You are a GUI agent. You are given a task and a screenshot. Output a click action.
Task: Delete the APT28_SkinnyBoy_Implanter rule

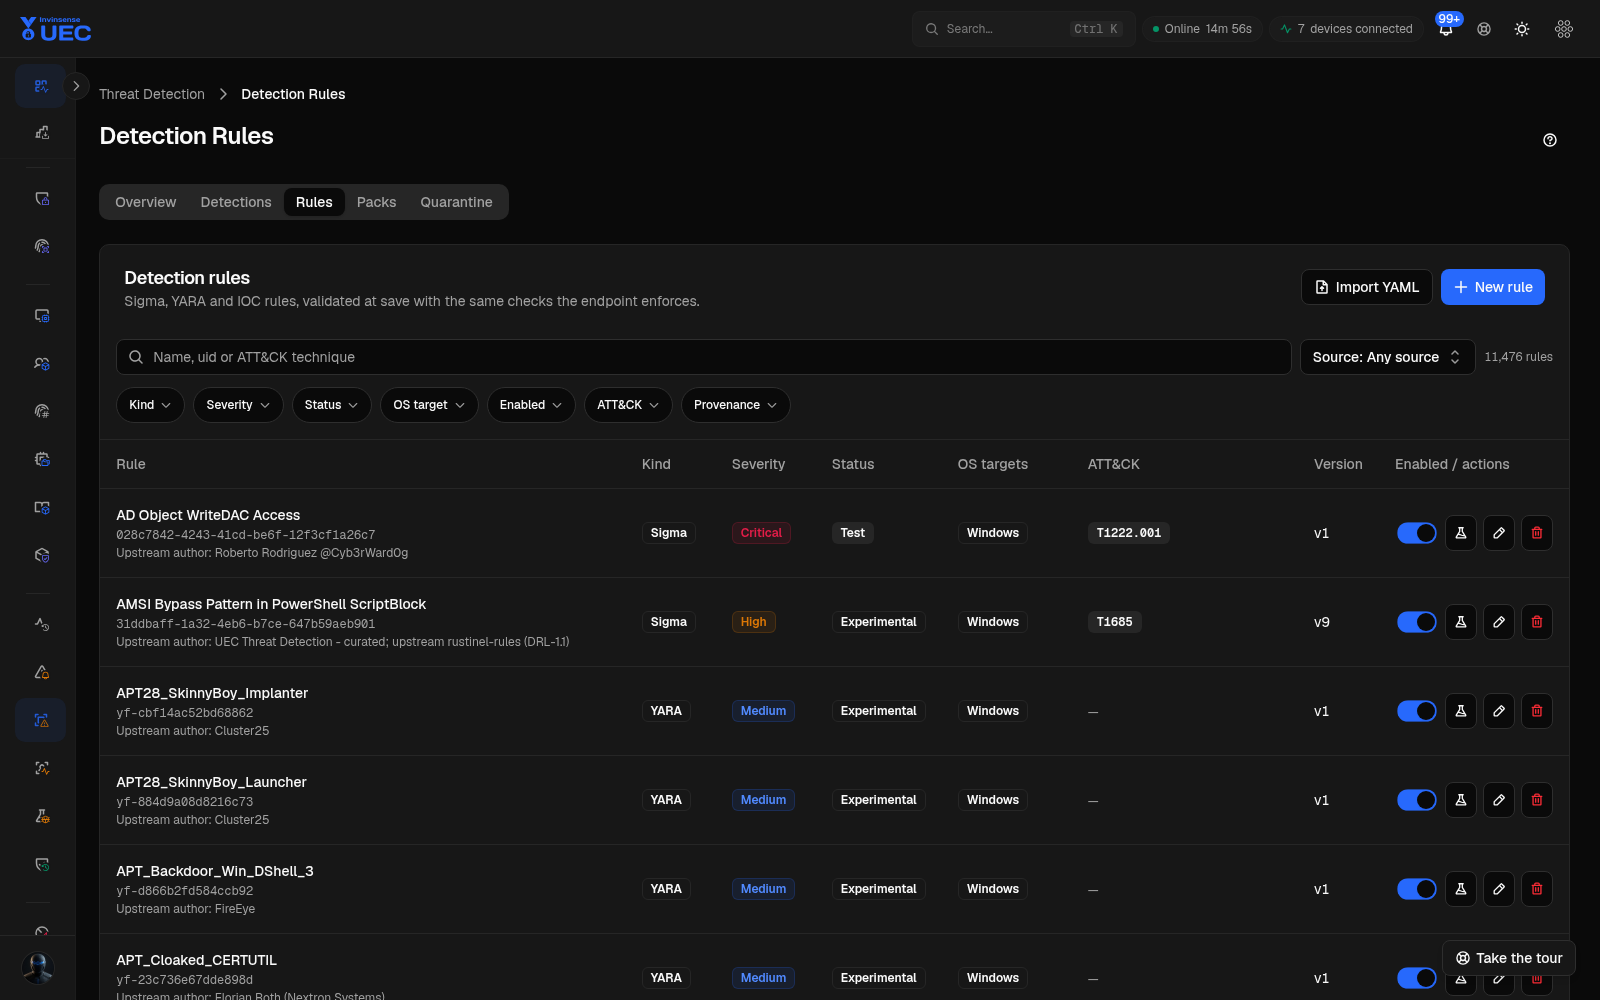pos(1537,711)
